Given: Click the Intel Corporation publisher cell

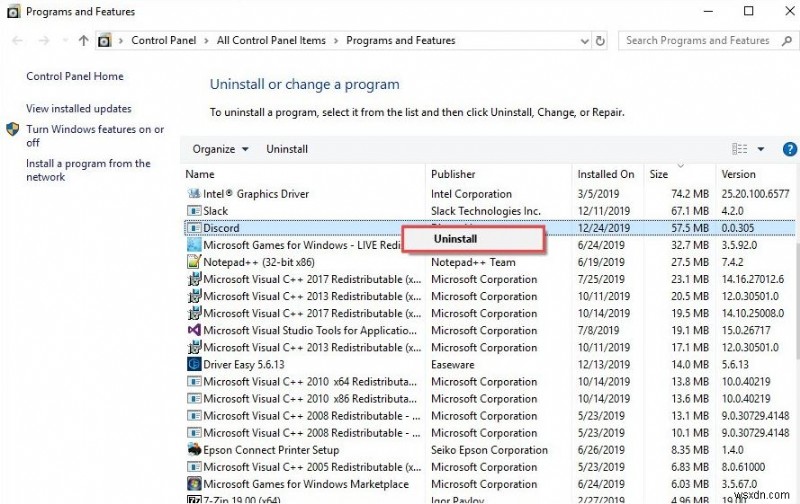Looking at the screenshot, I should [x=471, y=194].
